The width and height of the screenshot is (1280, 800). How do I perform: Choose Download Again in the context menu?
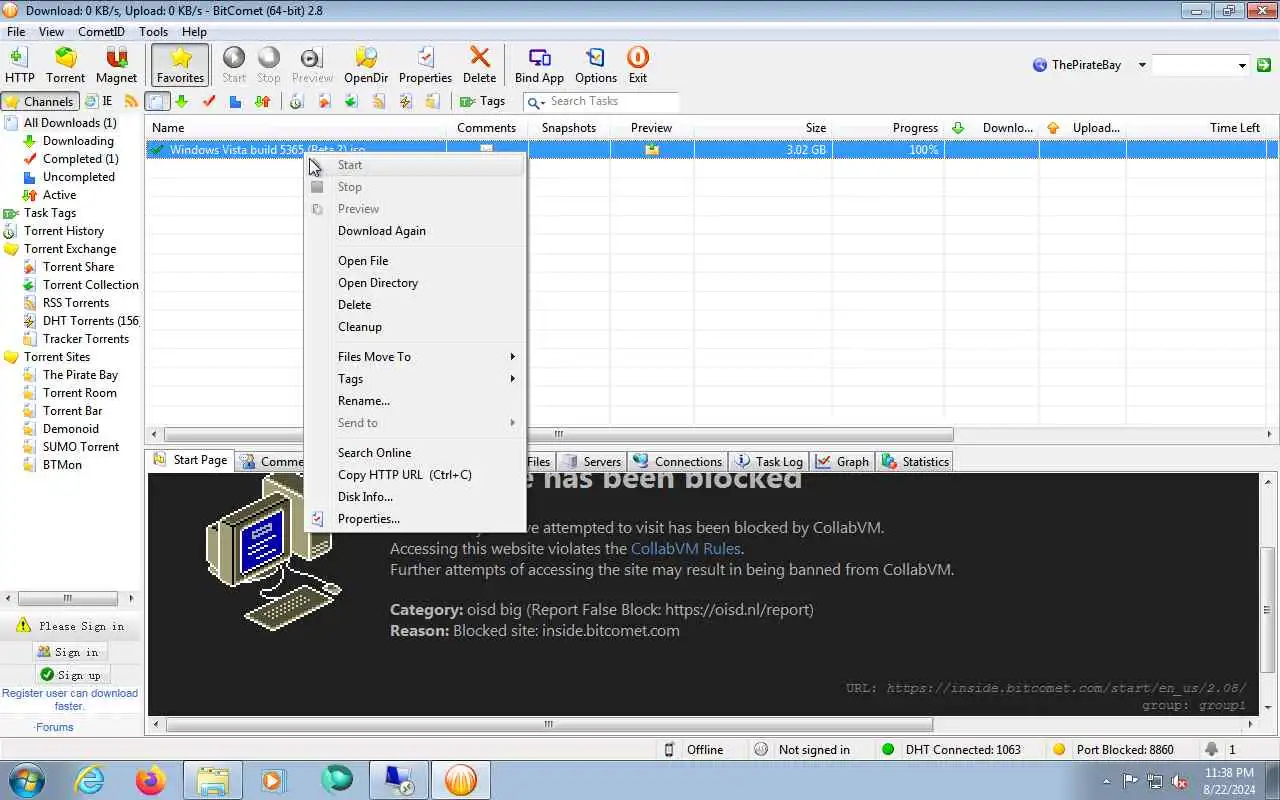pyautogui.click(x=416, y=231)
